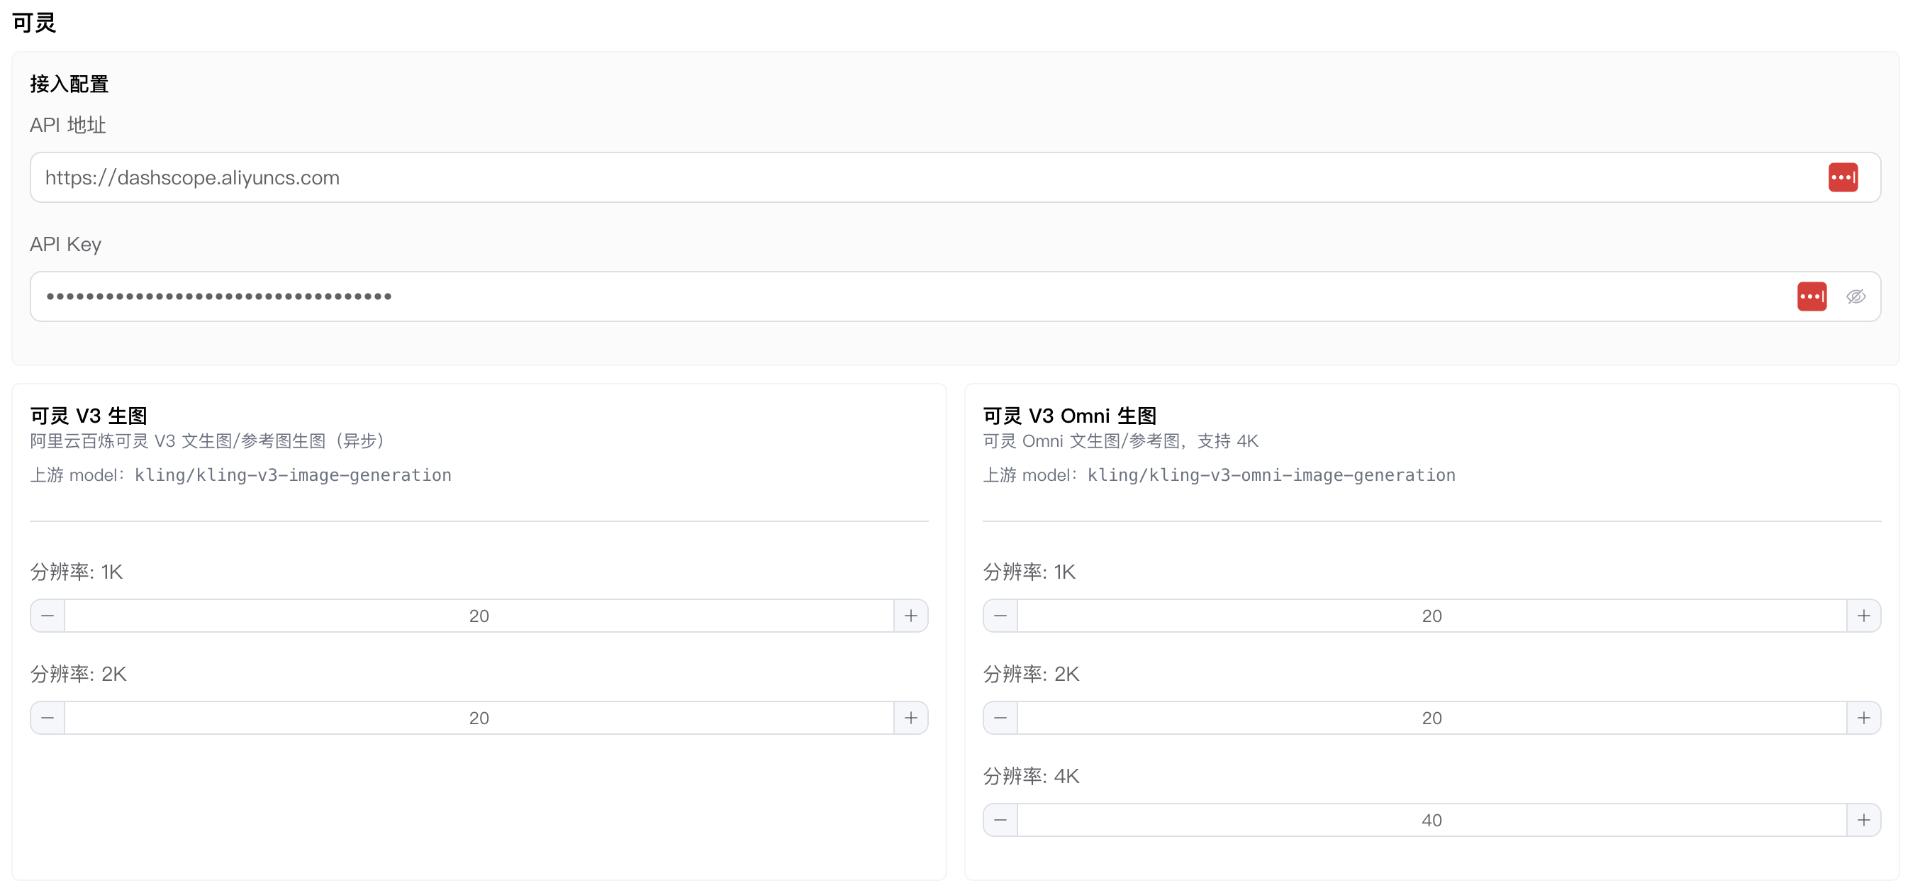Decrease 可灵 V3 Omni 1K resolution value

point(1000,616)
